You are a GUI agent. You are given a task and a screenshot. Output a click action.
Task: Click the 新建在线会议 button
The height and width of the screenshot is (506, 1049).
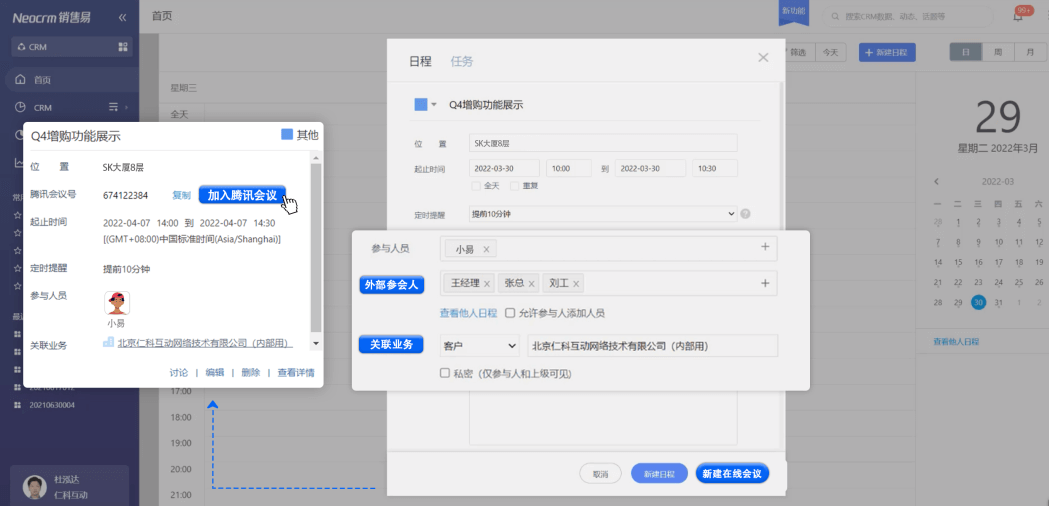[x=732, y=474]
